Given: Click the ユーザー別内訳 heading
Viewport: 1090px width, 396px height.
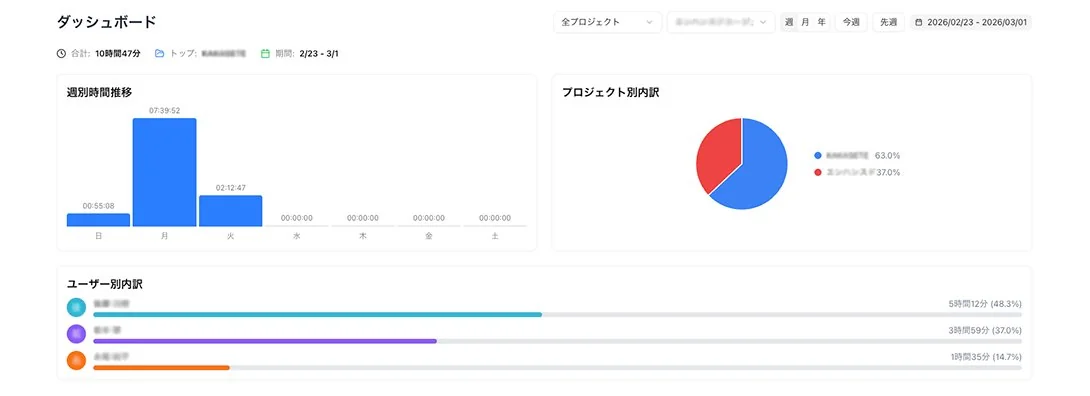Looking at the screenshot, I should (105, 283).
